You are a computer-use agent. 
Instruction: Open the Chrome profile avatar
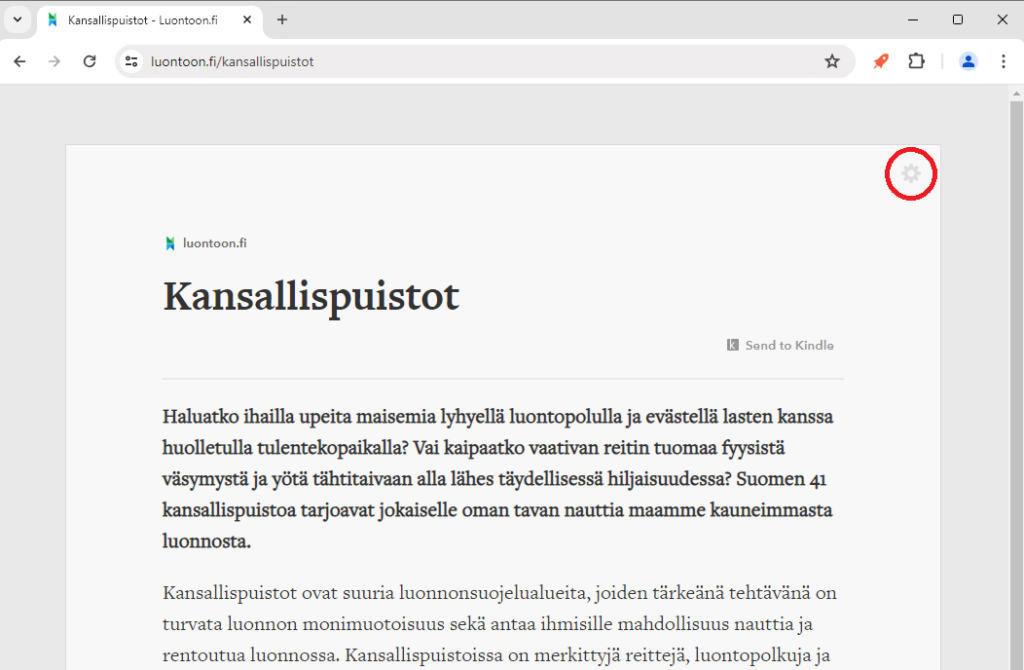(968, 62)
